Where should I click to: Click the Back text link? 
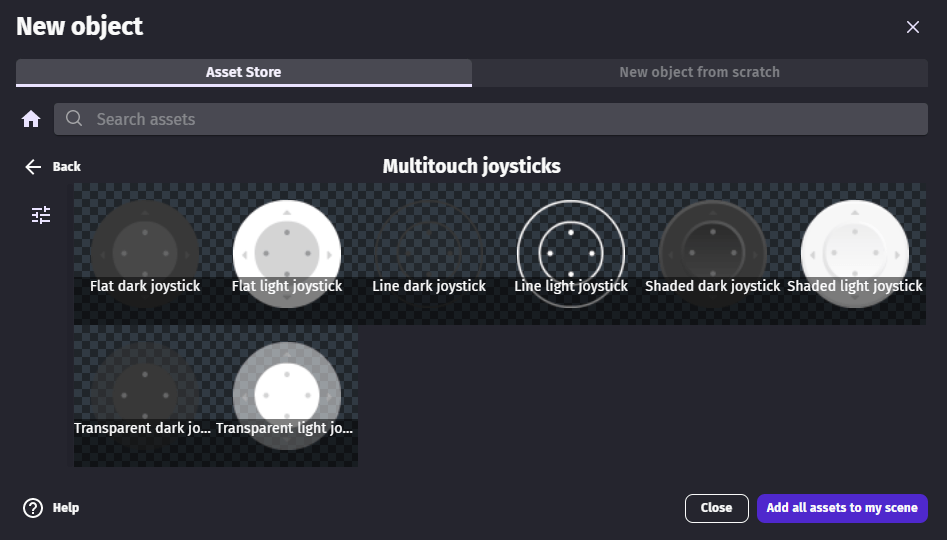click(x=66, y=167)
